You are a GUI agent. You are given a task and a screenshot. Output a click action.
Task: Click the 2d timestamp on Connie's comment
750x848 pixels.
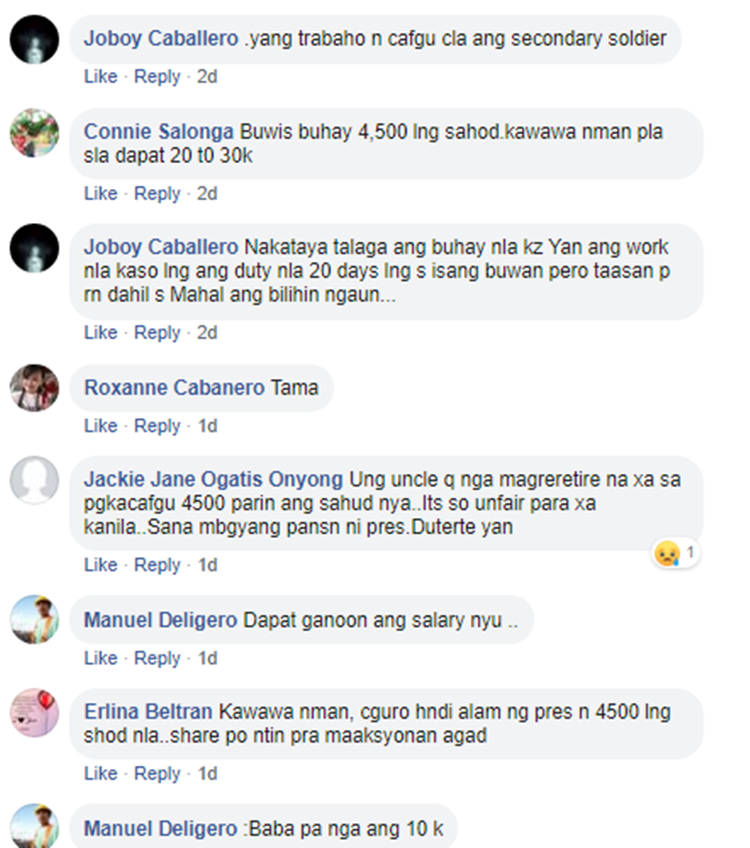[207, 193]
